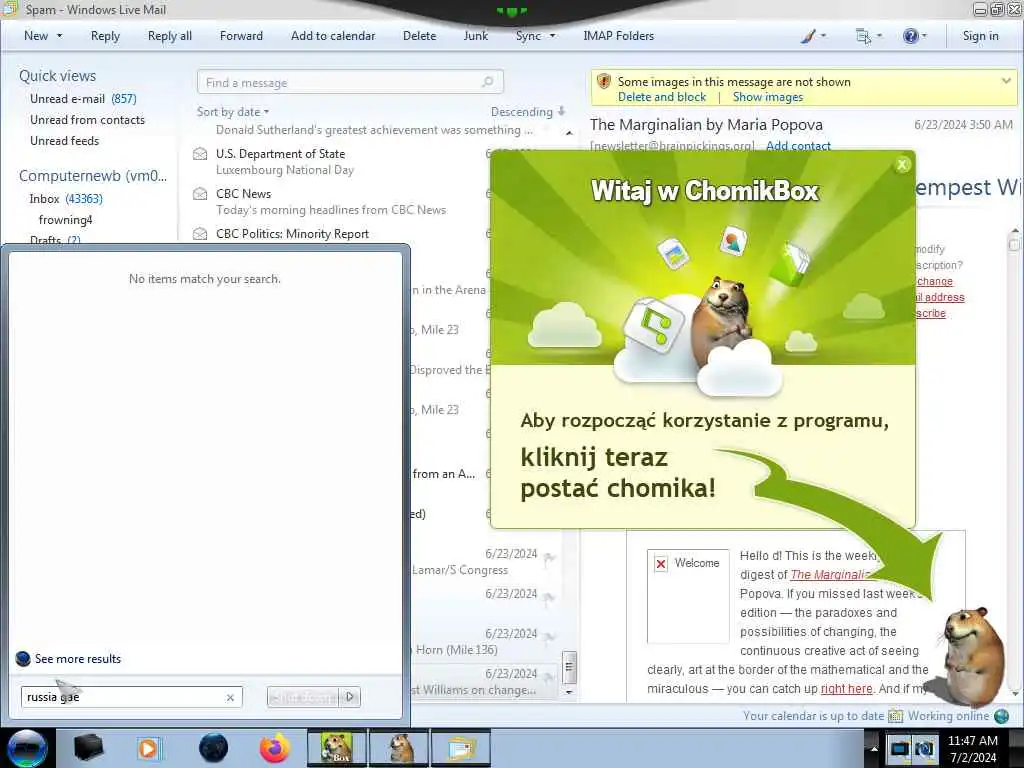This screenshot has width=1024, height=768.
Task: Click Reply in the toolbar
Action: click(105, 36)
